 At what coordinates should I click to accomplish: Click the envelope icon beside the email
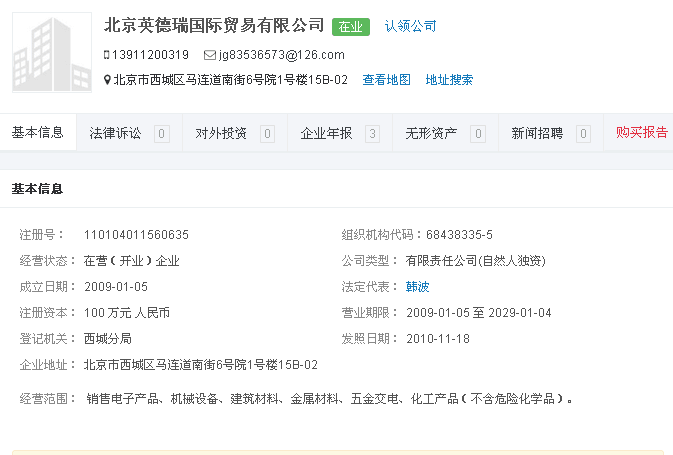(x=209, y=55)
